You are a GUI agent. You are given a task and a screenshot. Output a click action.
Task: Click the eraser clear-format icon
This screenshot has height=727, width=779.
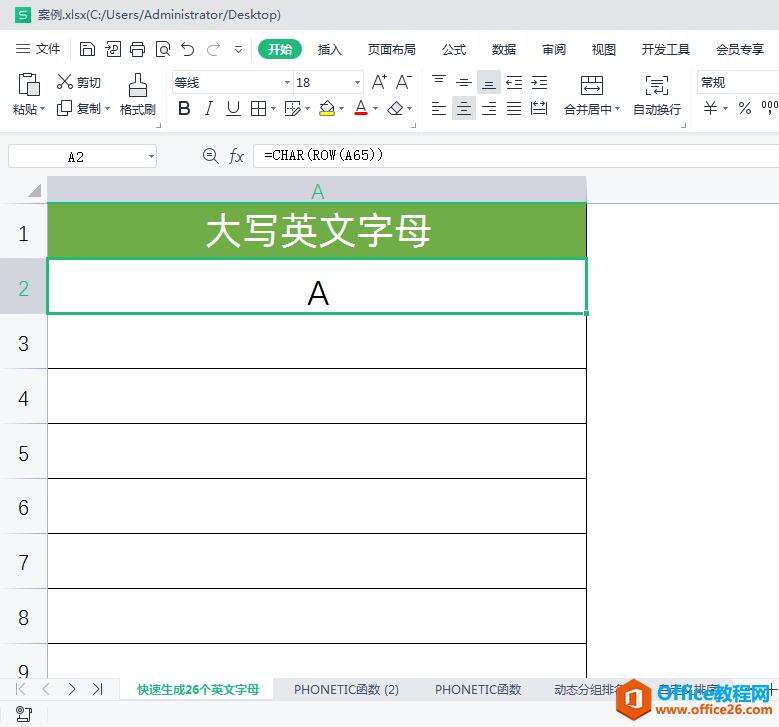click(395, 108)
